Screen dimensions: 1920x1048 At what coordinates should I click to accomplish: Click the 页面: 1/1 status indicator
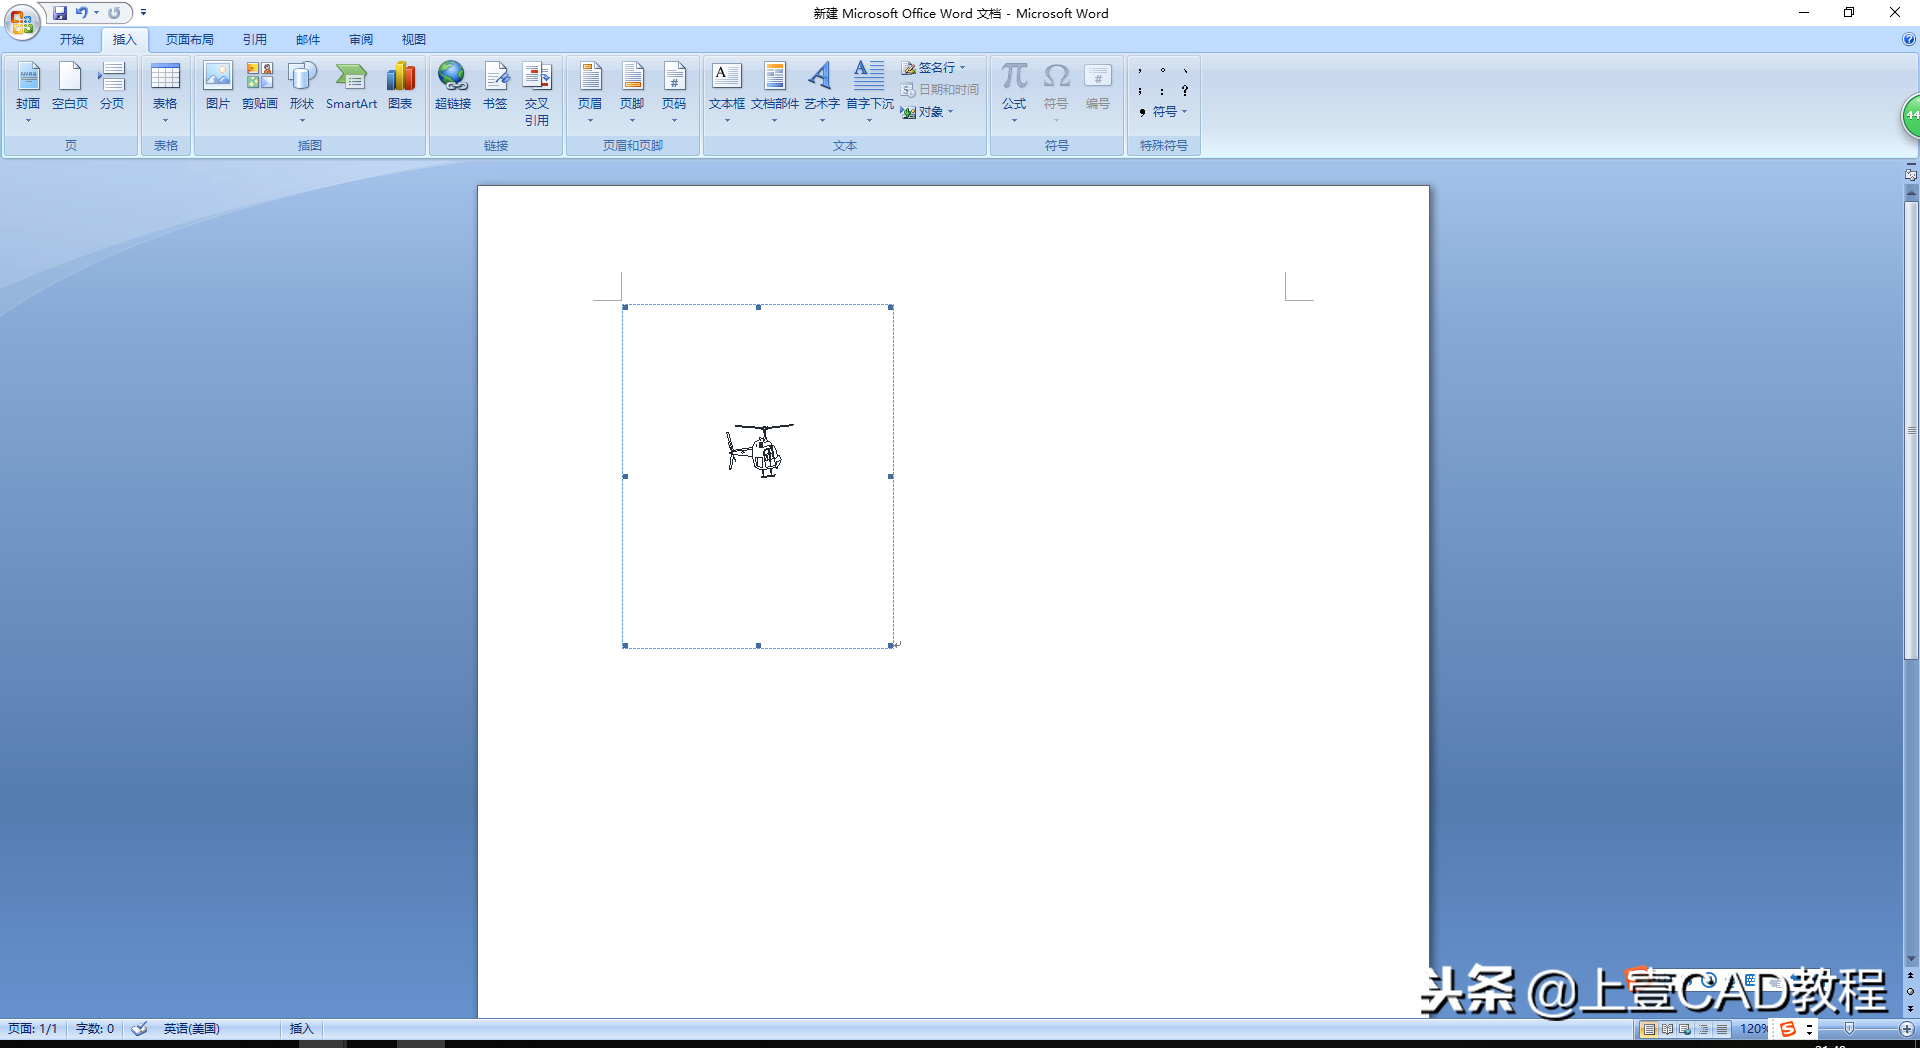tap(33, 1029)
